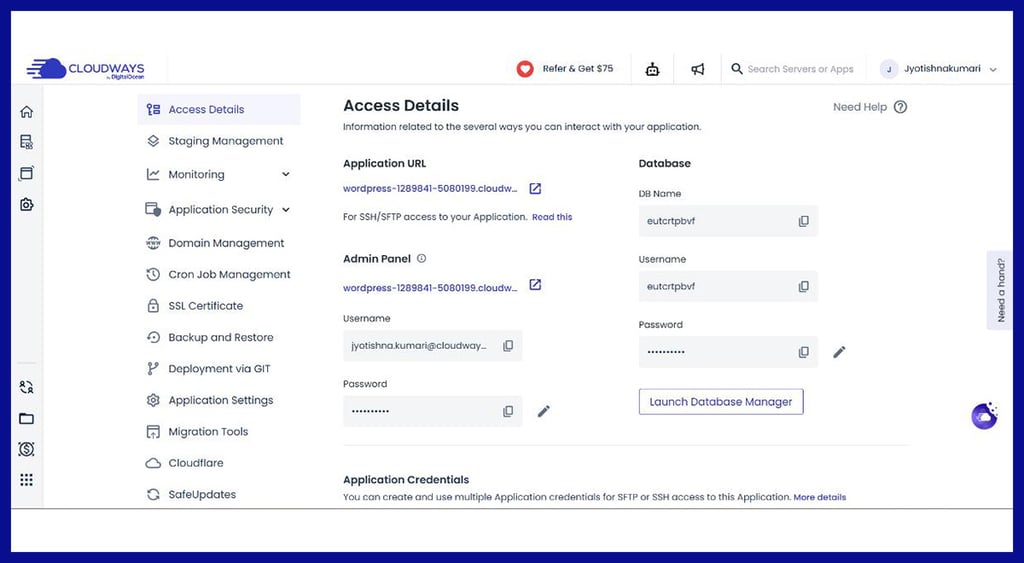Open the Jyotishnakumari account dropdown
Screen dimensions: 1024x563
(993, 69)
